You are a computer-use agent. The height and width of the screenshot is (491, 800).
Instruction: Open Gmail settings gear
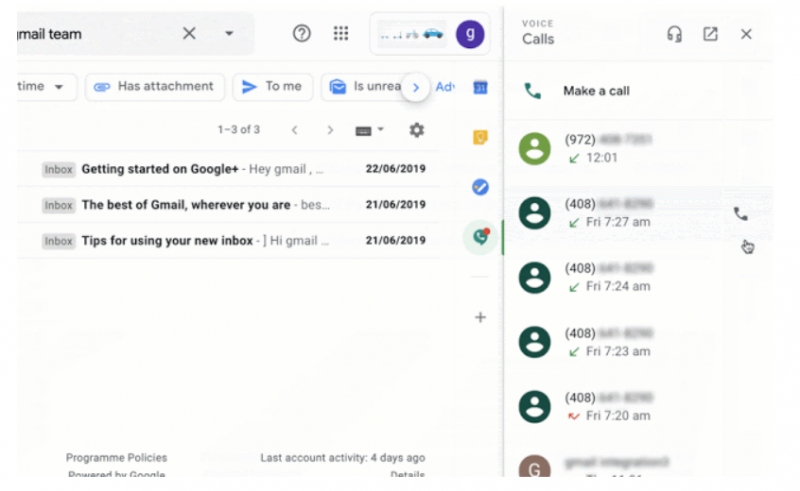[417, 130]
